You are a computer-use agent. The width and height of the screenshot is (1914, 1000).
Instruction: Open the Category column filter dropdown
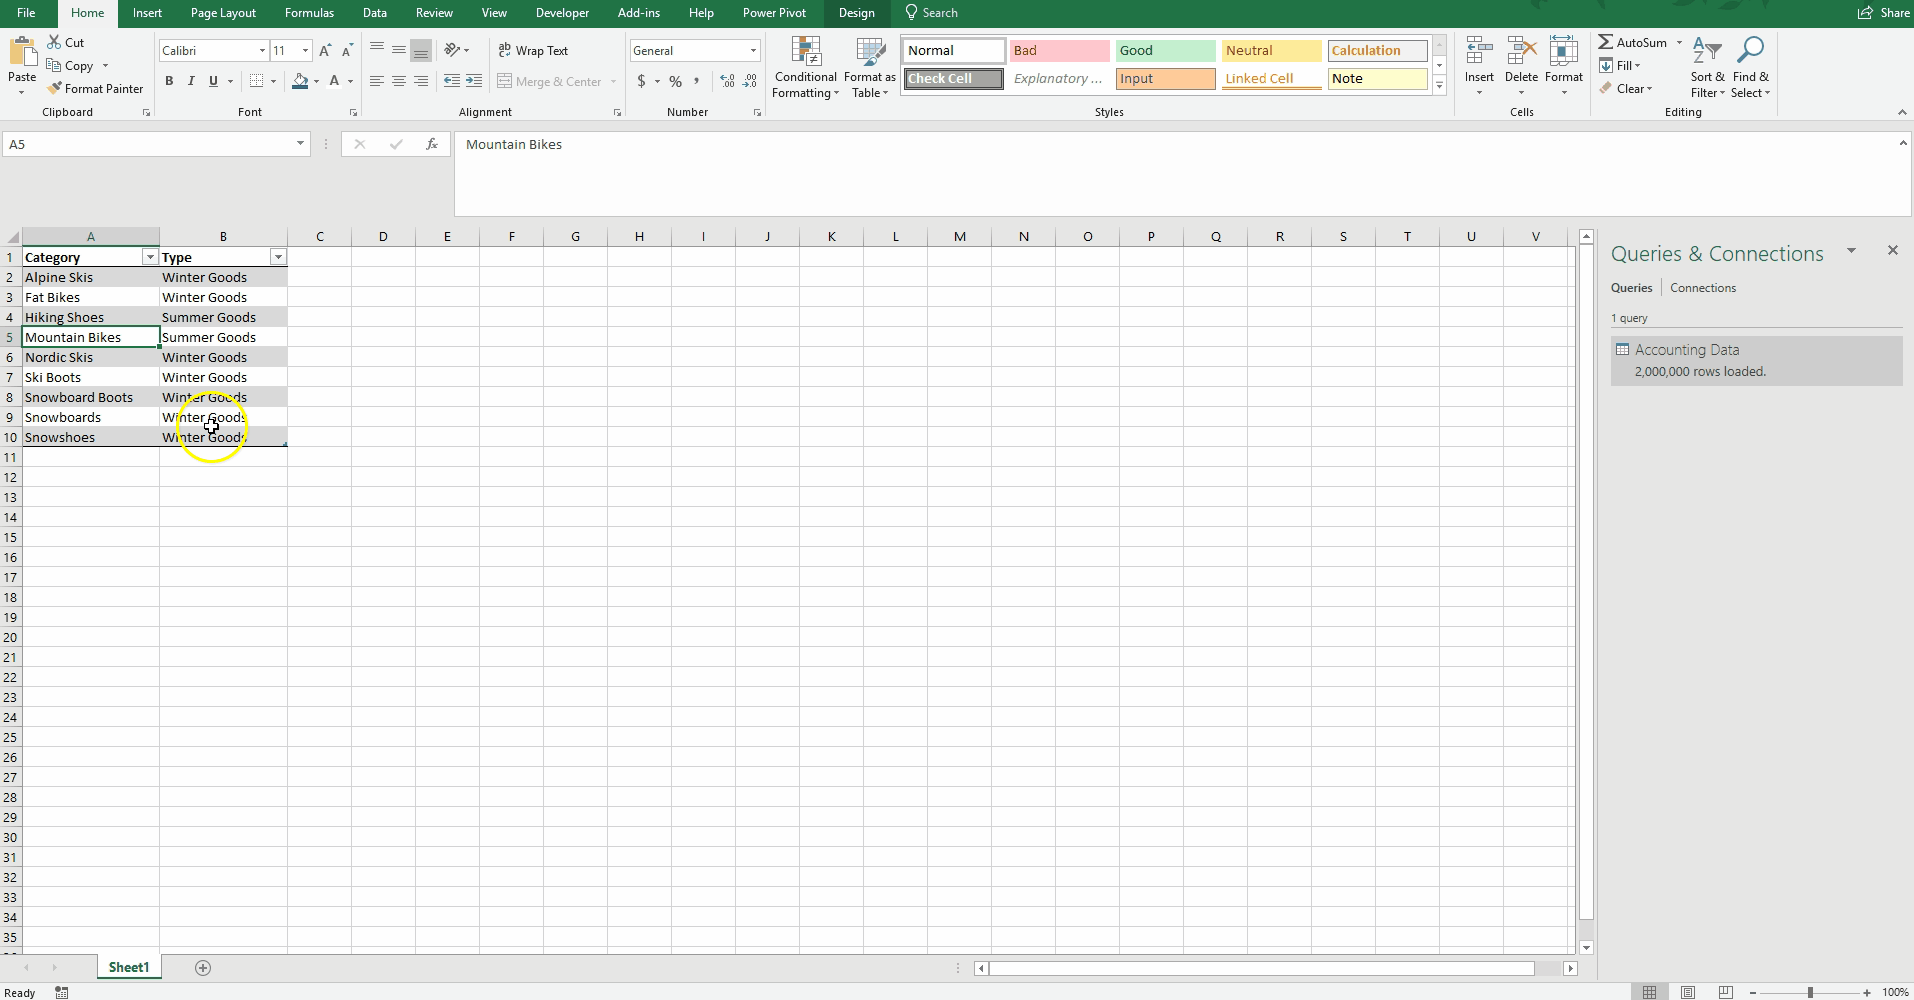[150, 258]
